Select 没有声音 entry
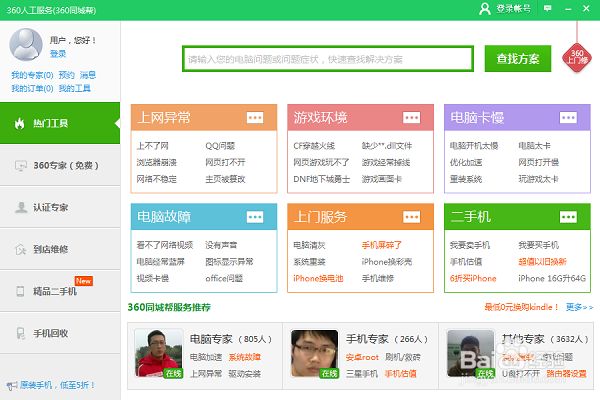 pyautogui.click(x=221, y=245)
